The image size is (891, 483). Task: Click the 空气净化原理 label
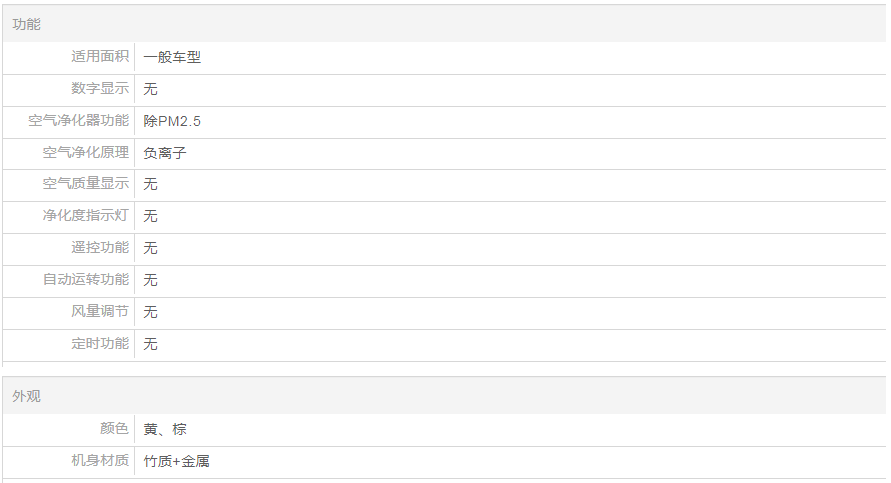[86, 153]
